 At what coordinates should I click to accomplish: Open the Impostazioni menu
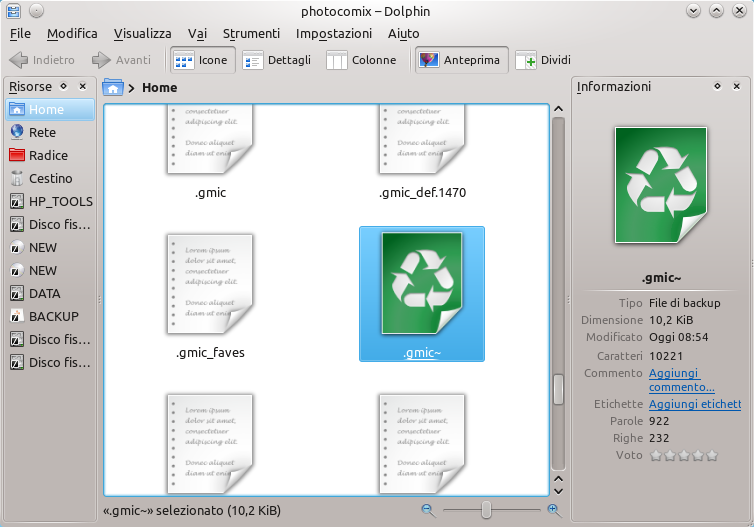click(x=334, y=34)
